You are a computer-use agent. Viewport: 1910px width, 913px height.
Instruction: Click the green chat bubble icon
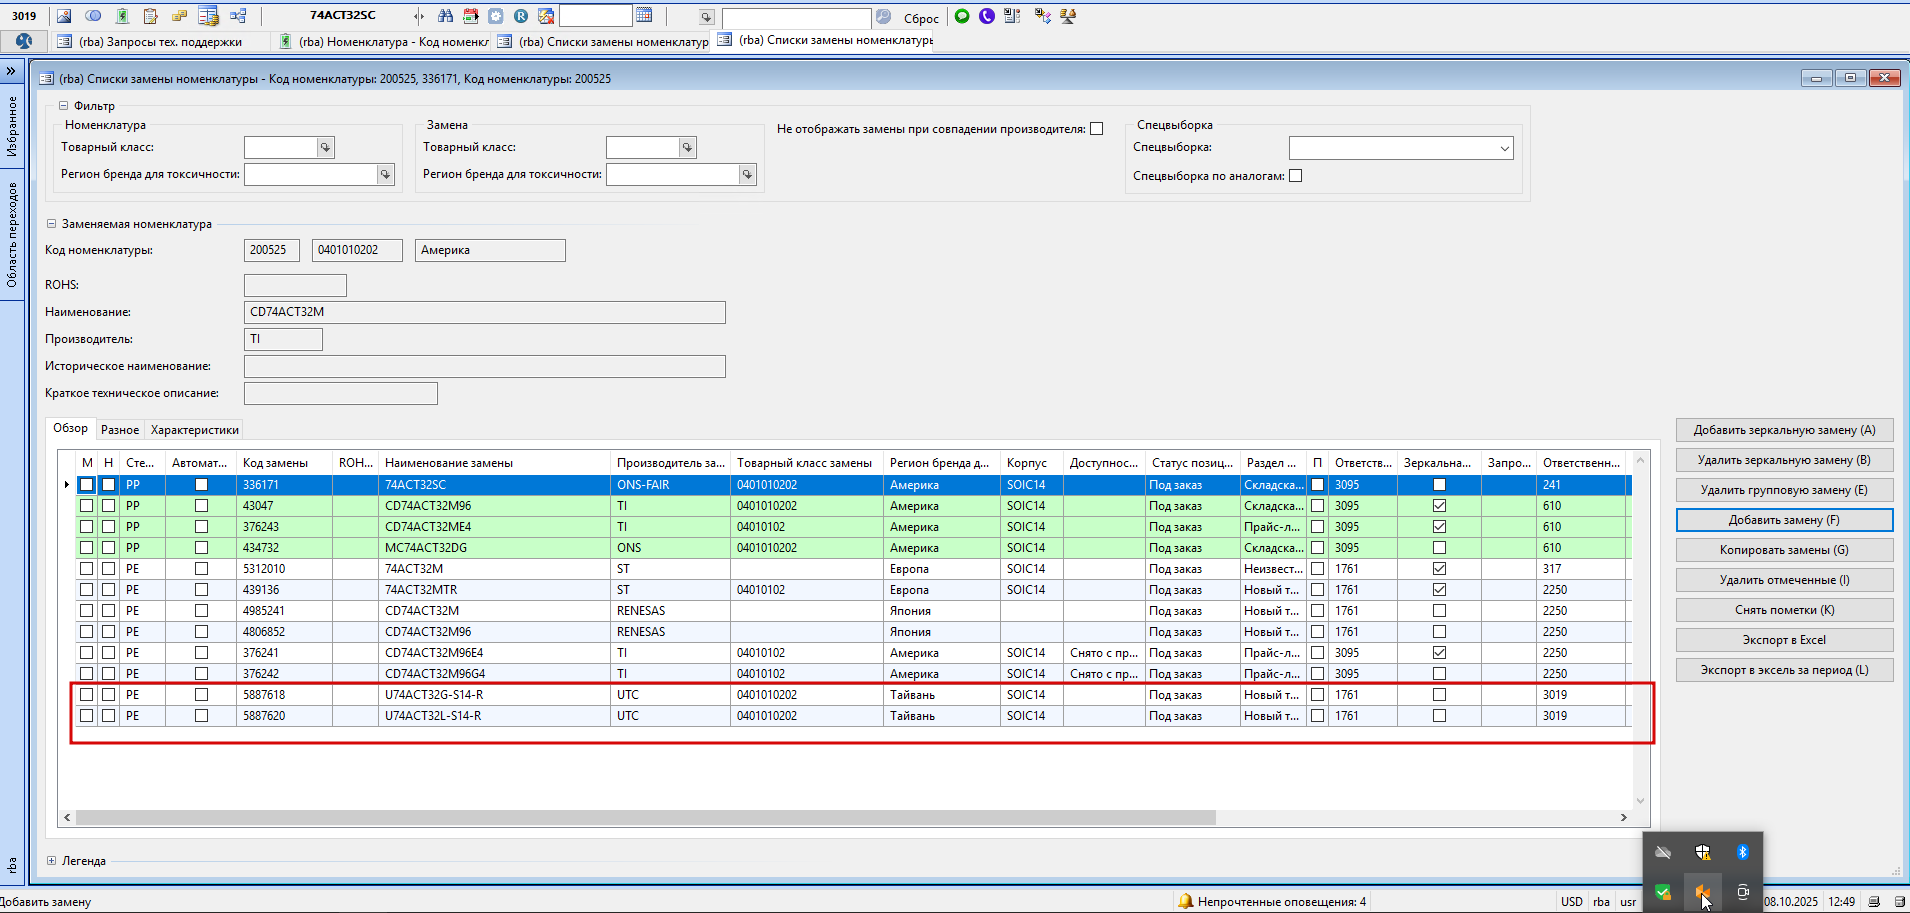click(x=962, y=16)
